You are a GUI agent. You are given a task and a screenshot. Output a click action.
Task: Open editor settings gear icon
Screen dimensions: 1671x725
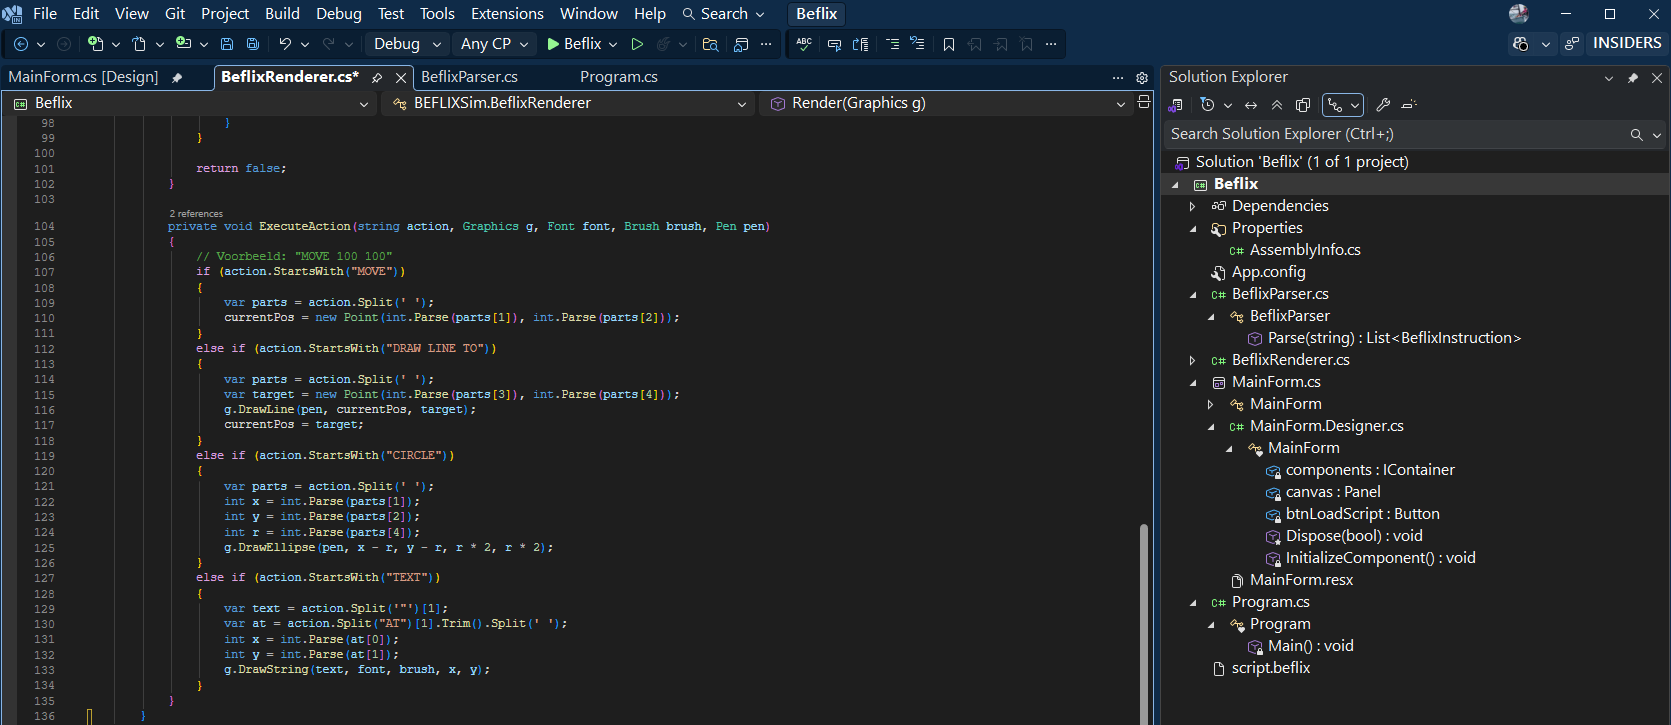[1142, 78]
